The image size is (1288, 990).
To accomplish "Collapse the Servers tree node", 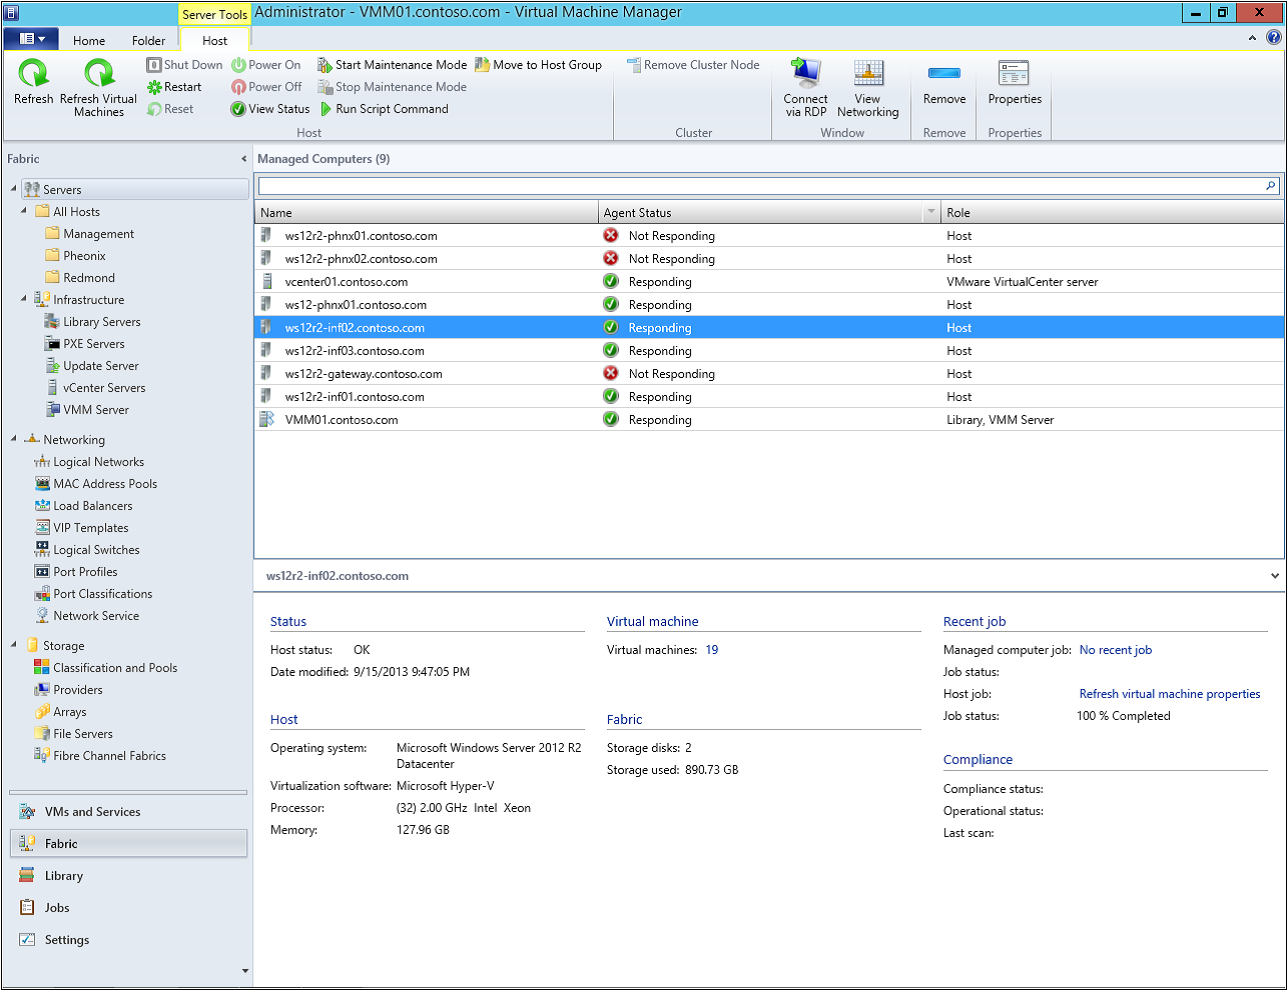I will pyautogui.click(x=14, y=189).
